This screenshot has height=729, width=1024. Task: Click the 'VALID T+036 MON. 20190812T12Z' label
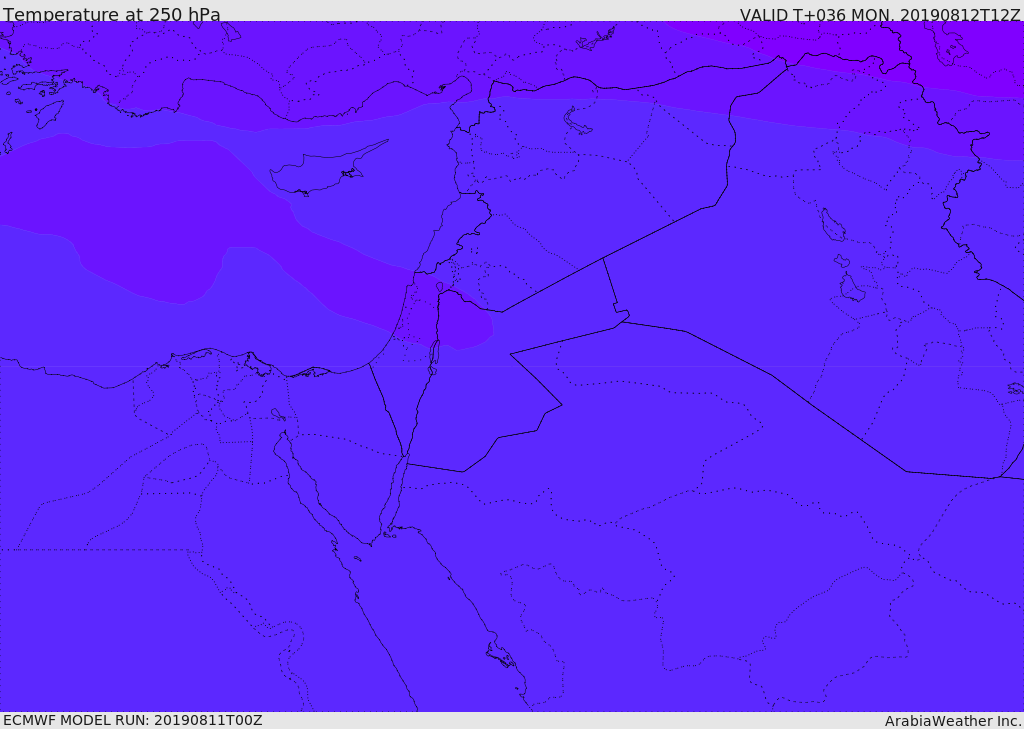(880, 14)
